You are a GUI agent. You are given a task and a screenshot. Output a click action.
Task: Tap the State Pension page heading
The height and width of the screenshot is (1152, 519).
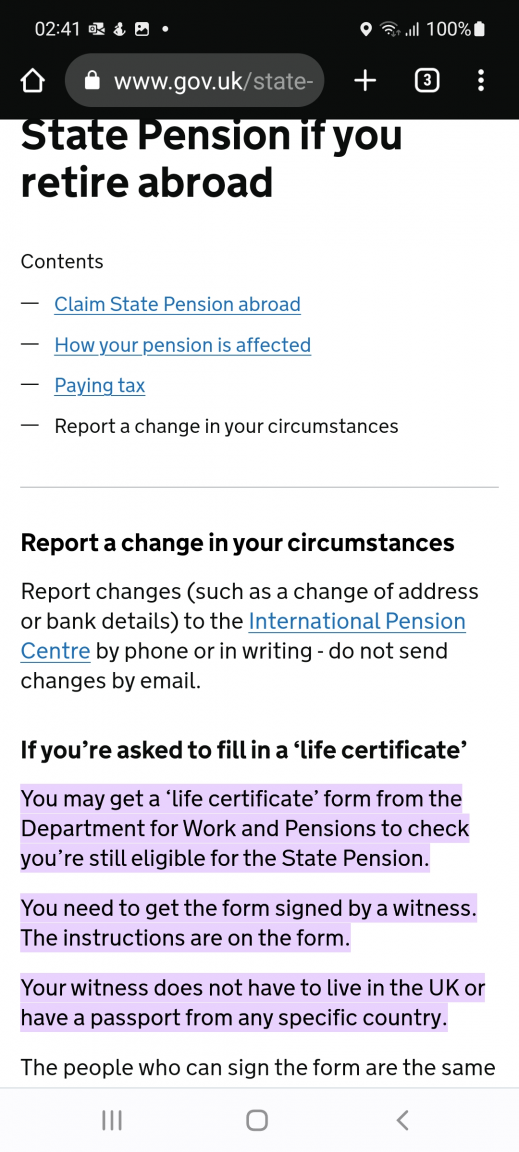coord(212,158)
